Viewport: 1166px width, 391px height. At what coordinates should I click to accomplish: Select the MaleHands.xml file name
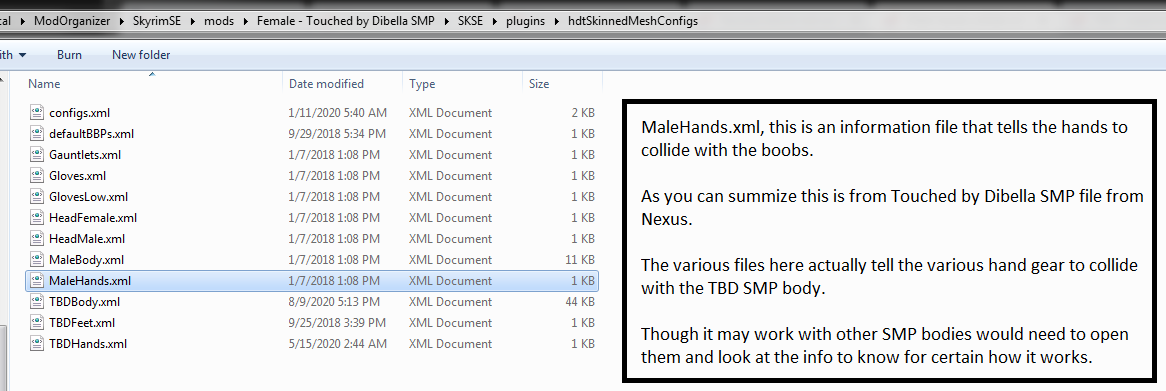90,281
